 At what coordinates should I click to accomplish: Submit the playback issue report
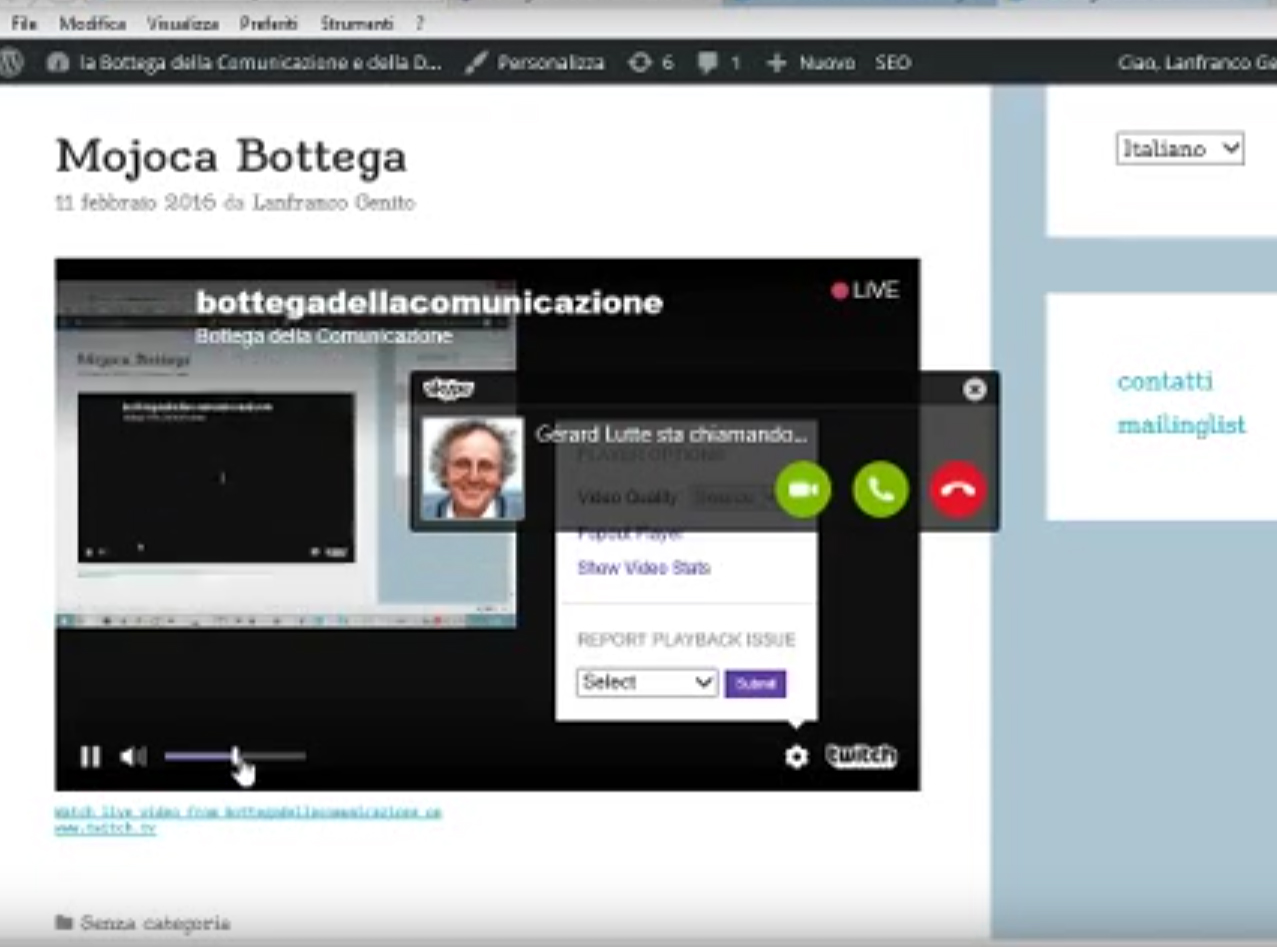[755, 684]
